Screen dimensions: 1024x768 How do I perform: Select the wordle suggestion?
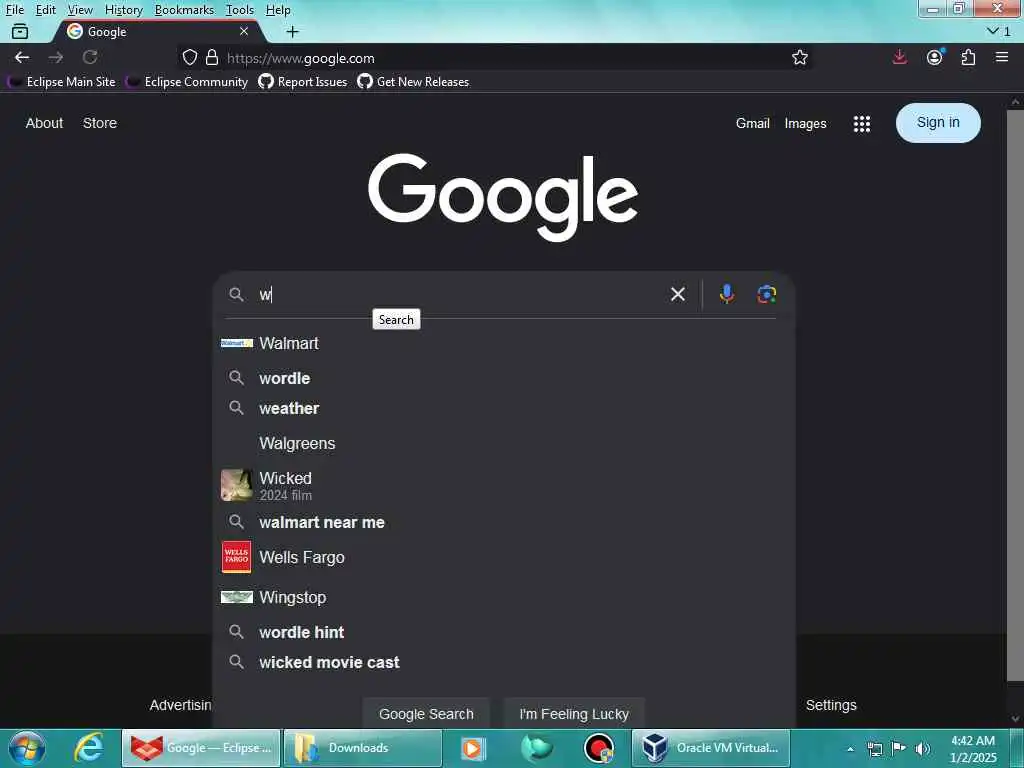tap(503, 378)
